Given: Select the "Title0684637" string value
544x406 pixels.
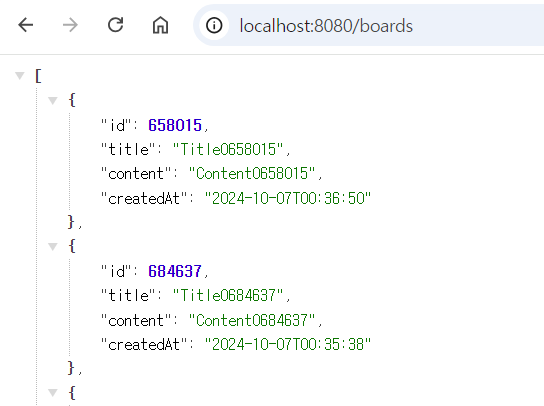Looking at the screenshot, I should [228, 296].
